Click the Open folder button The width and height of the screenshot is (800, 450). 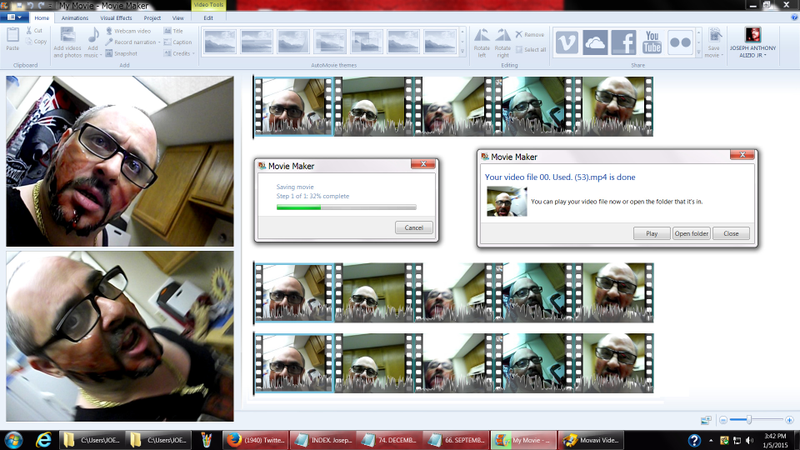tap(691, 233)
